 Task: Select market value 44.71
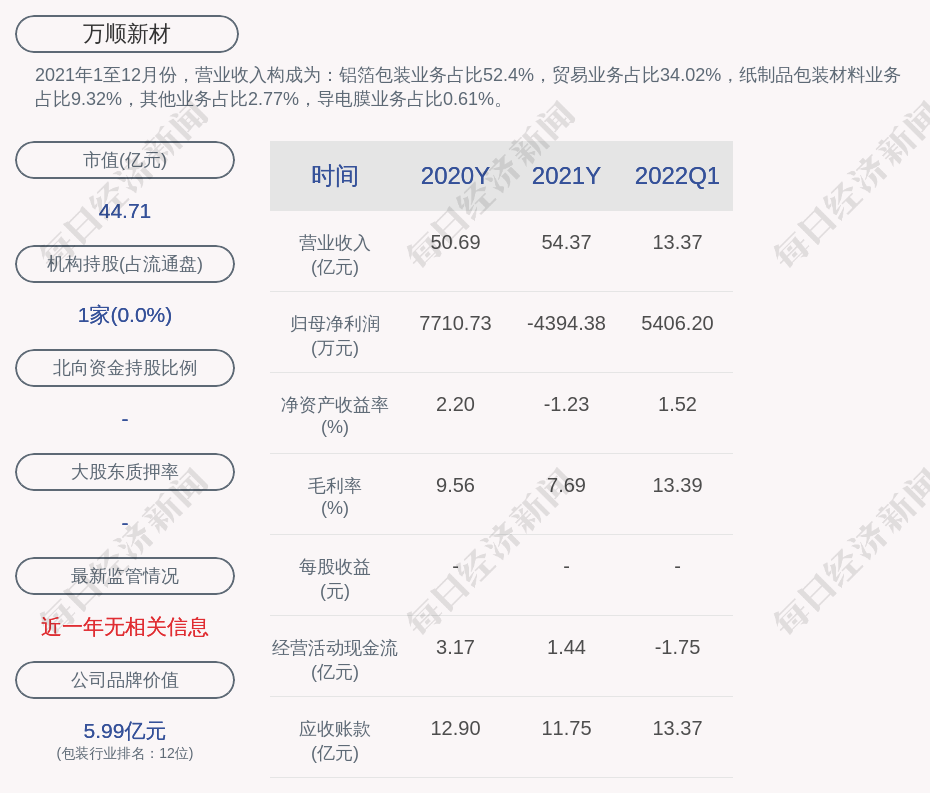(125, 211)
